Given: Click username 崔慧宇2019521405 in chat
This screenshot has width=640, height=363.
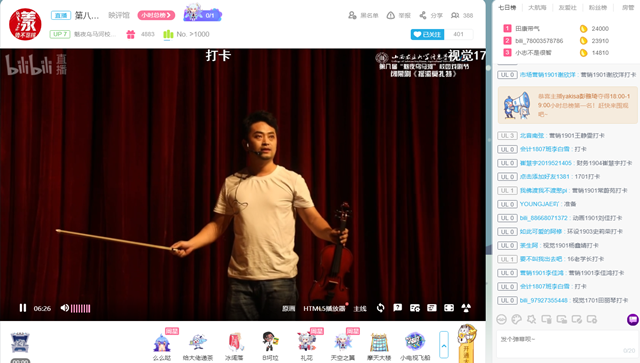Looking at the screenshot, I should (x=546, y=163).
